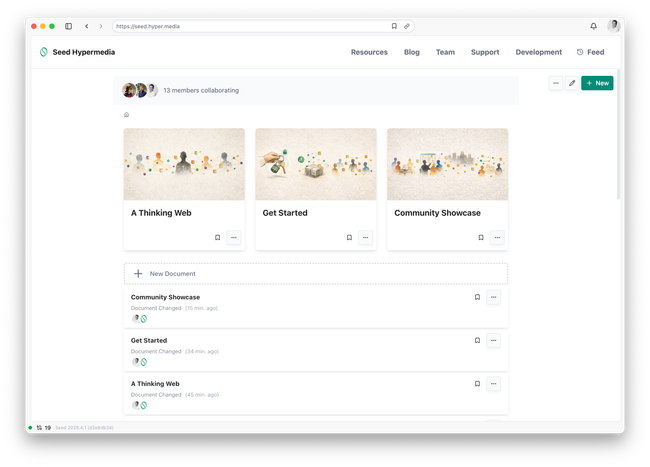
Task: Click the Seed Hypermedia leaf logo
Action: point(43,52)
